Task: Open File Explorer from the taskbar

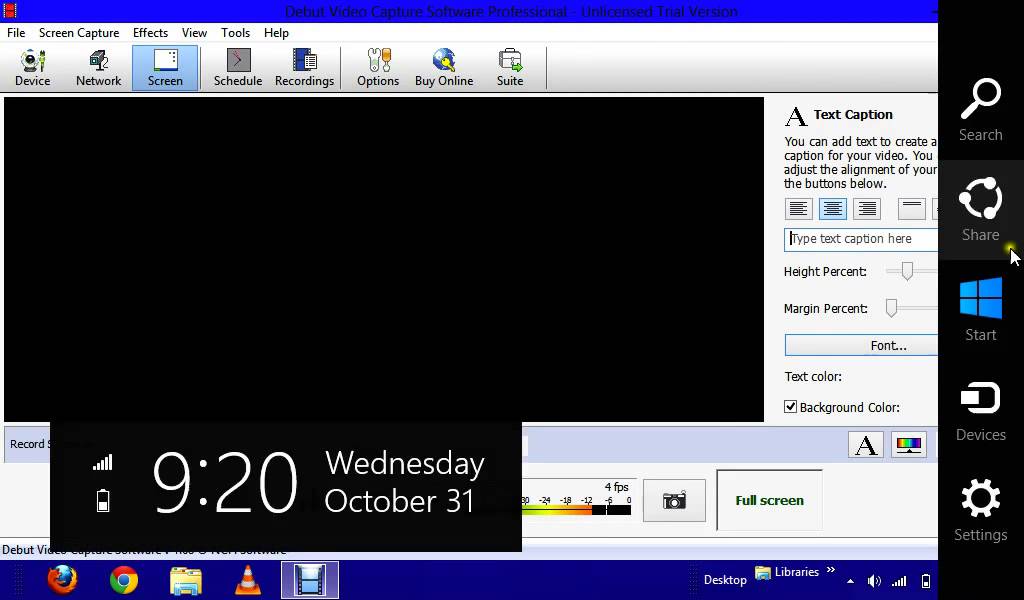Action: pyautogui.click(x=185, y=580)
